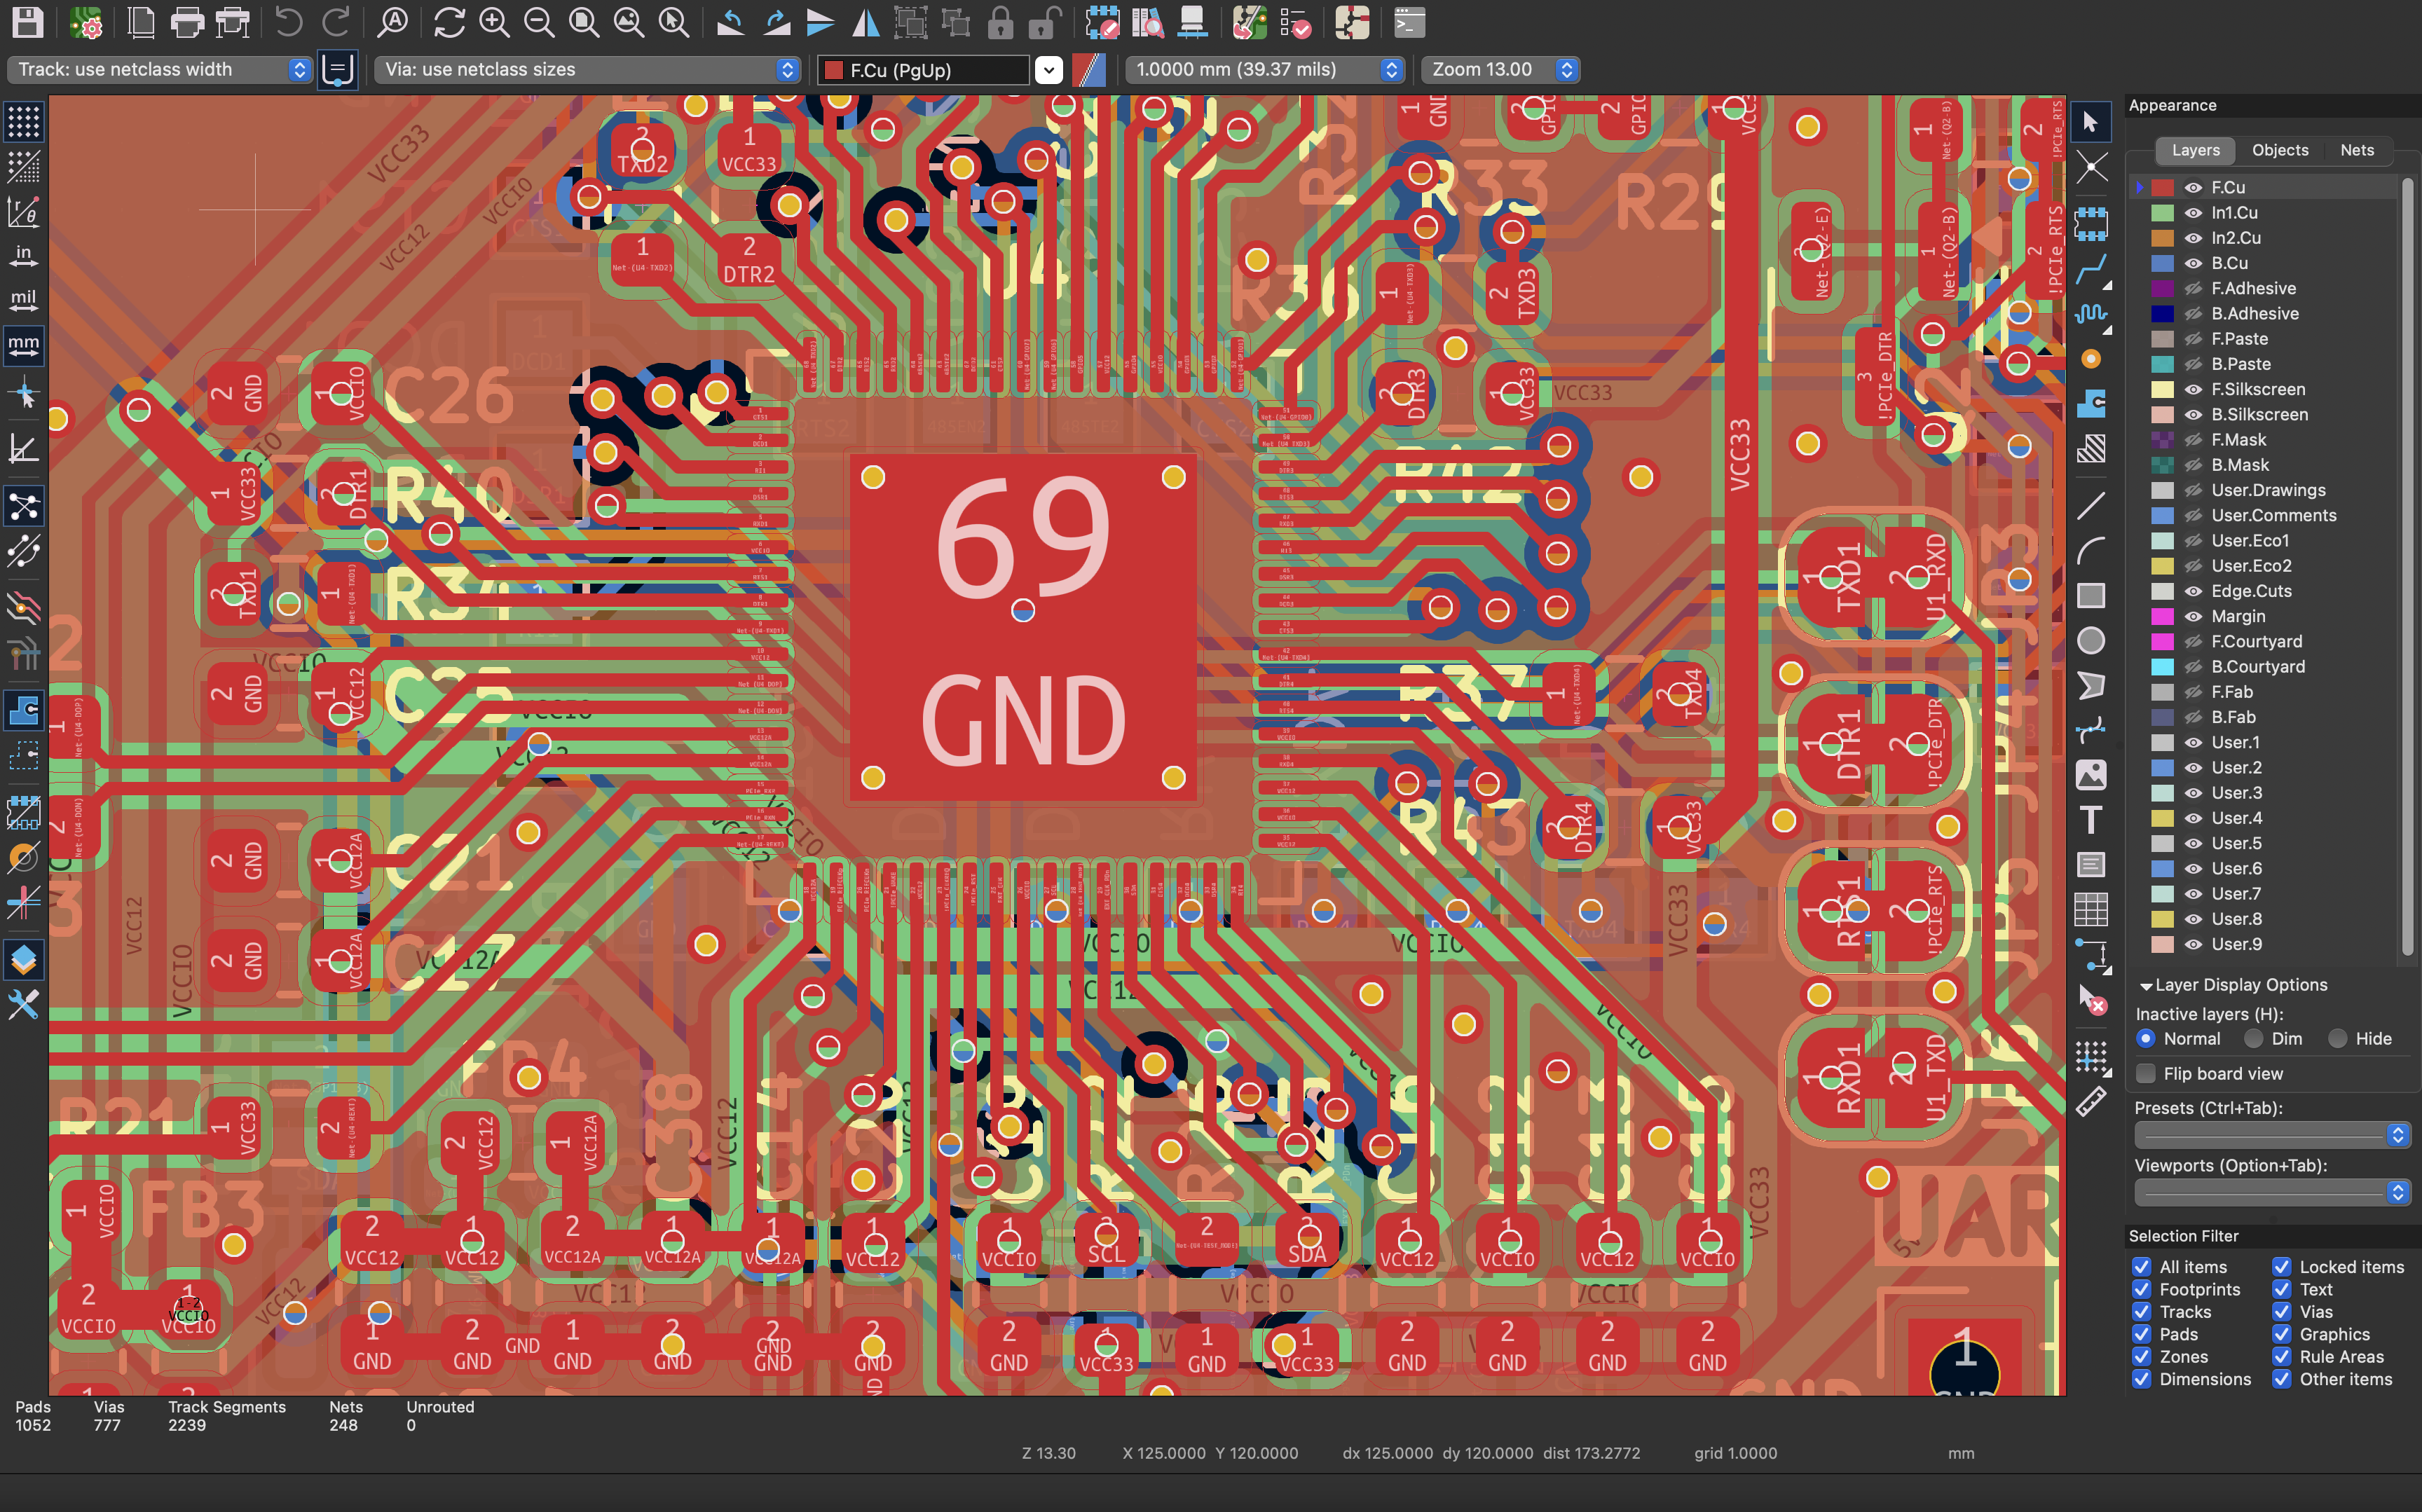
Task: Switch to the Objects tab
Action: [2280, 150]
